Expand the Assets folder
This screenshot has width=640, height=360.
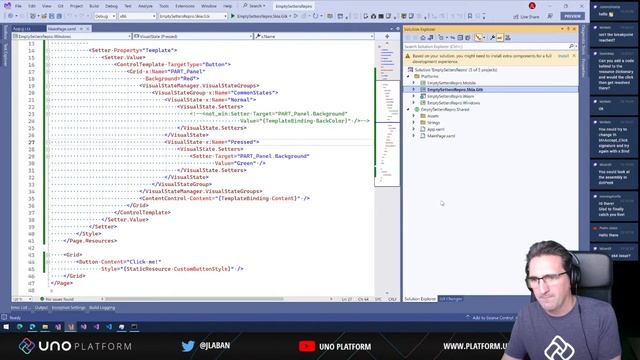(414, 116)
